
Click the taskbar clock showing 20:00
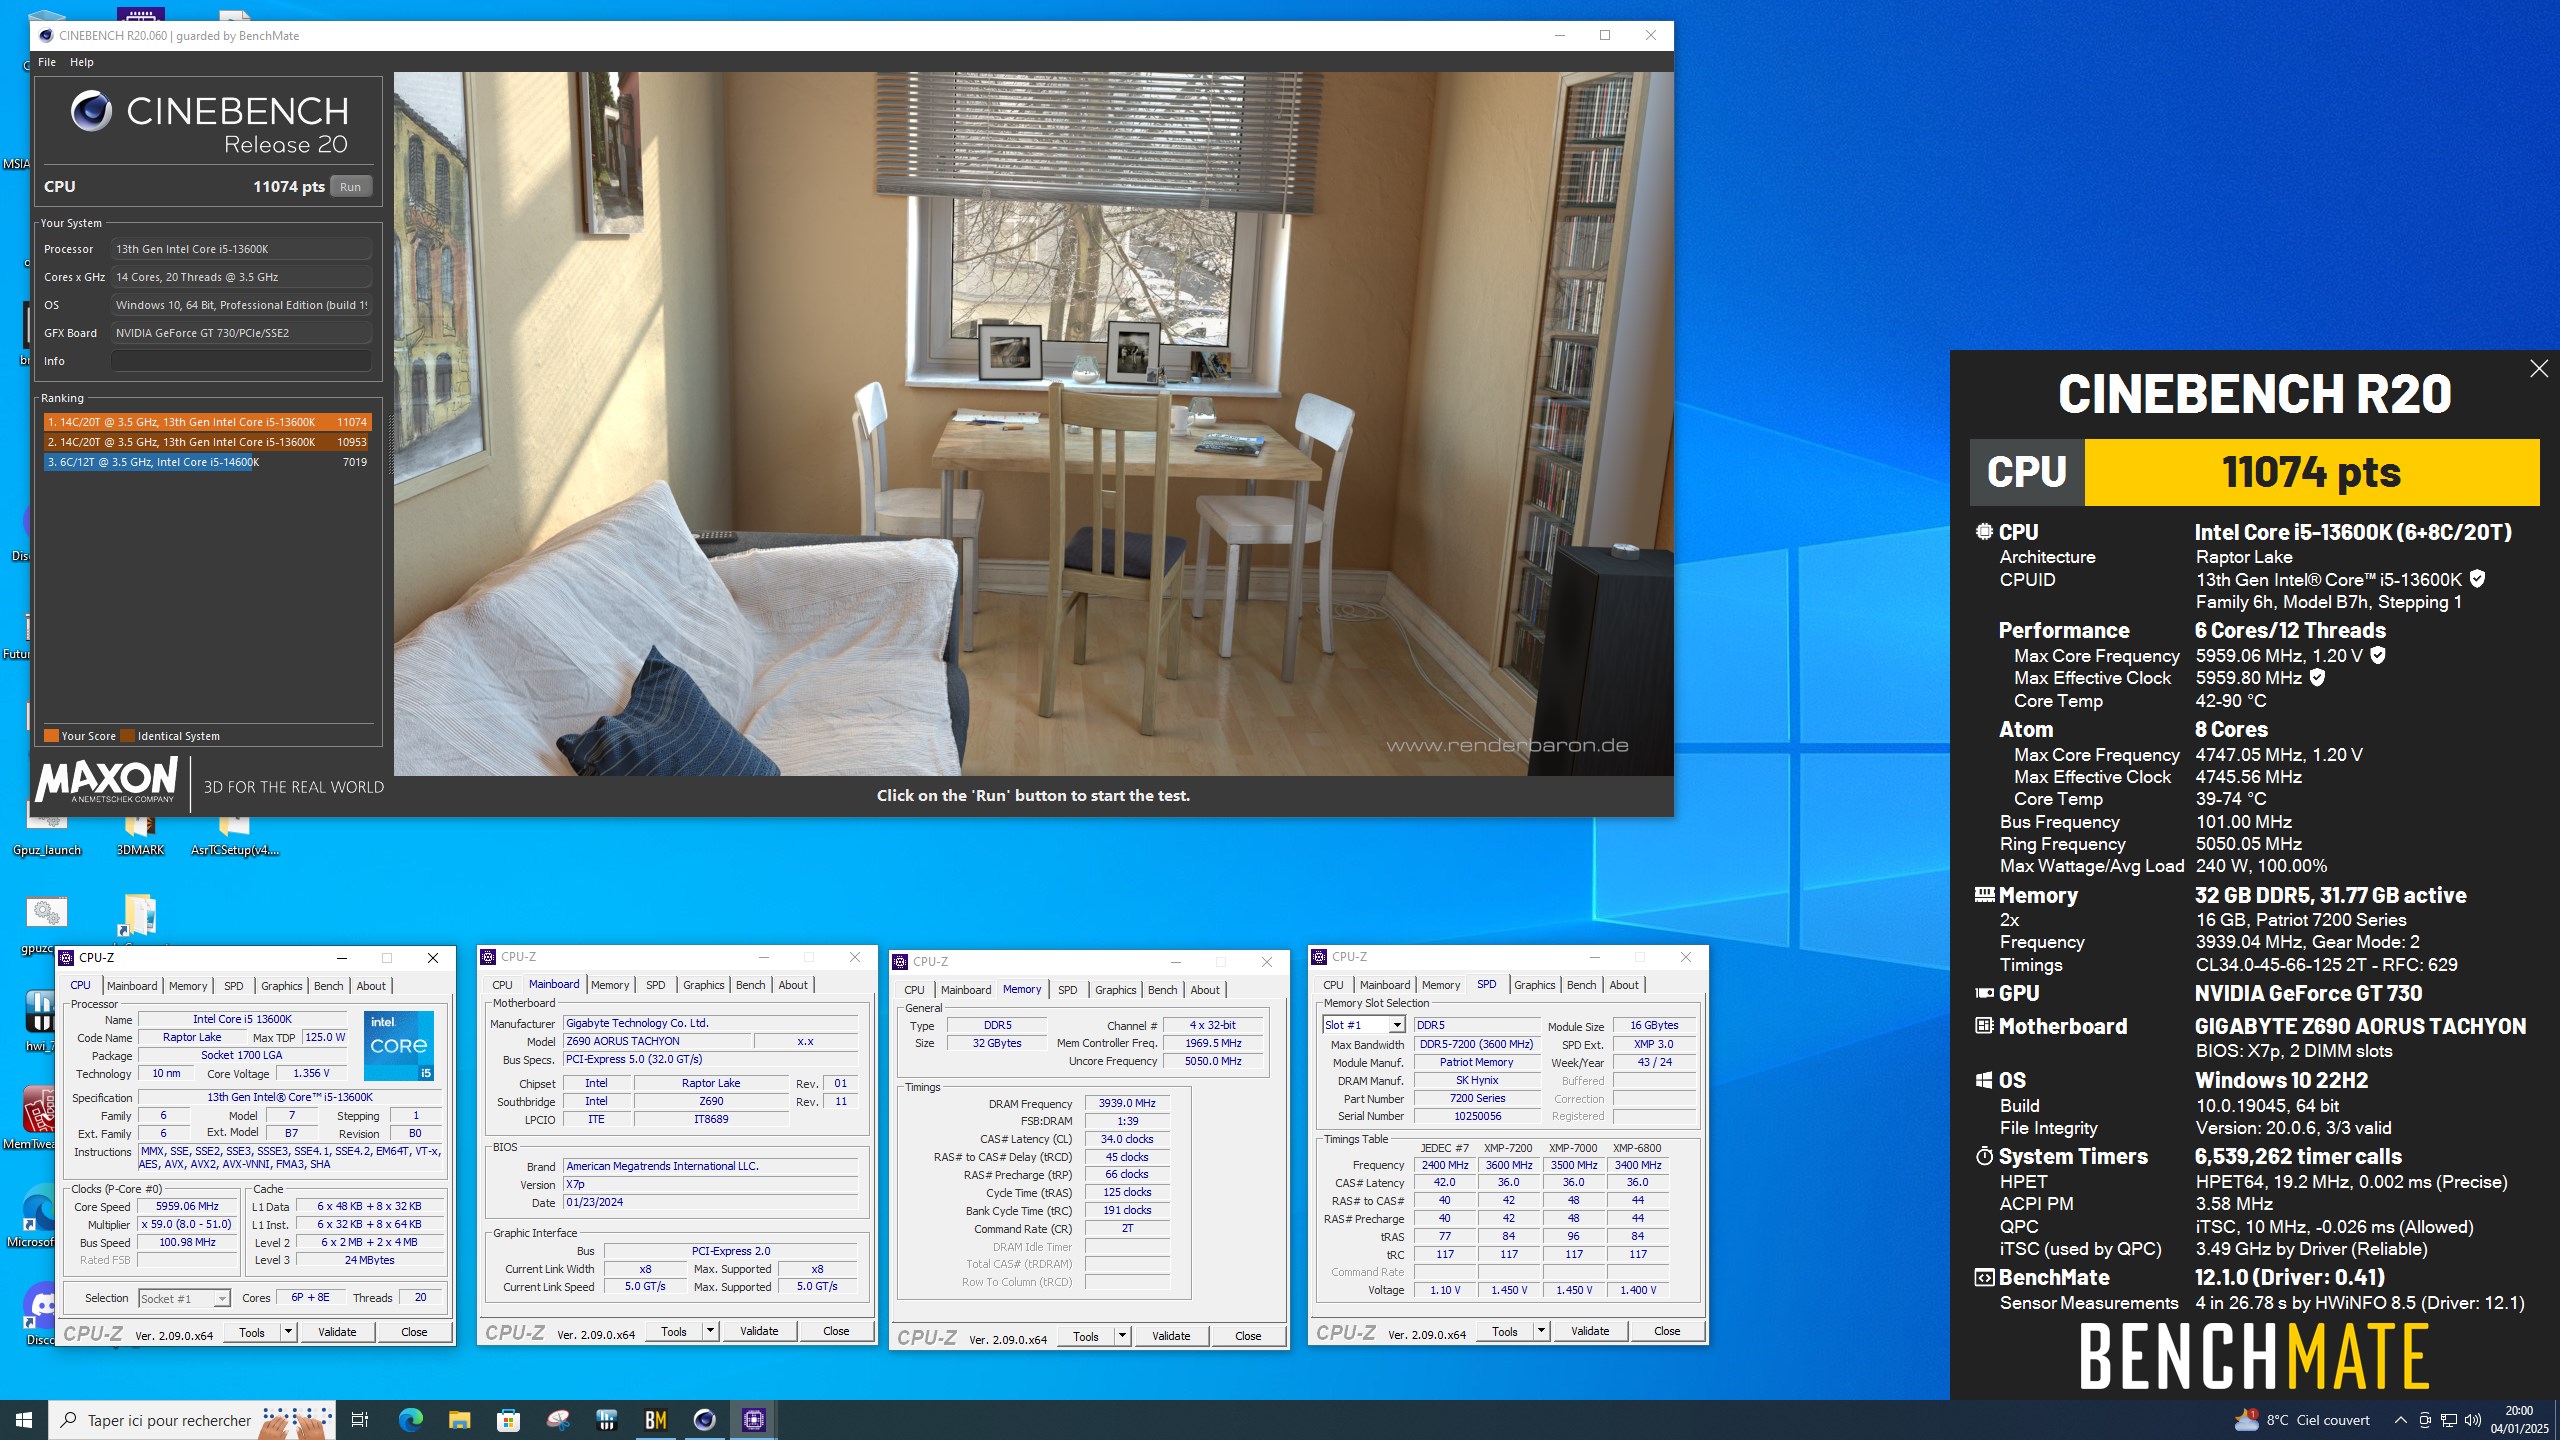coord(2519,1420)
